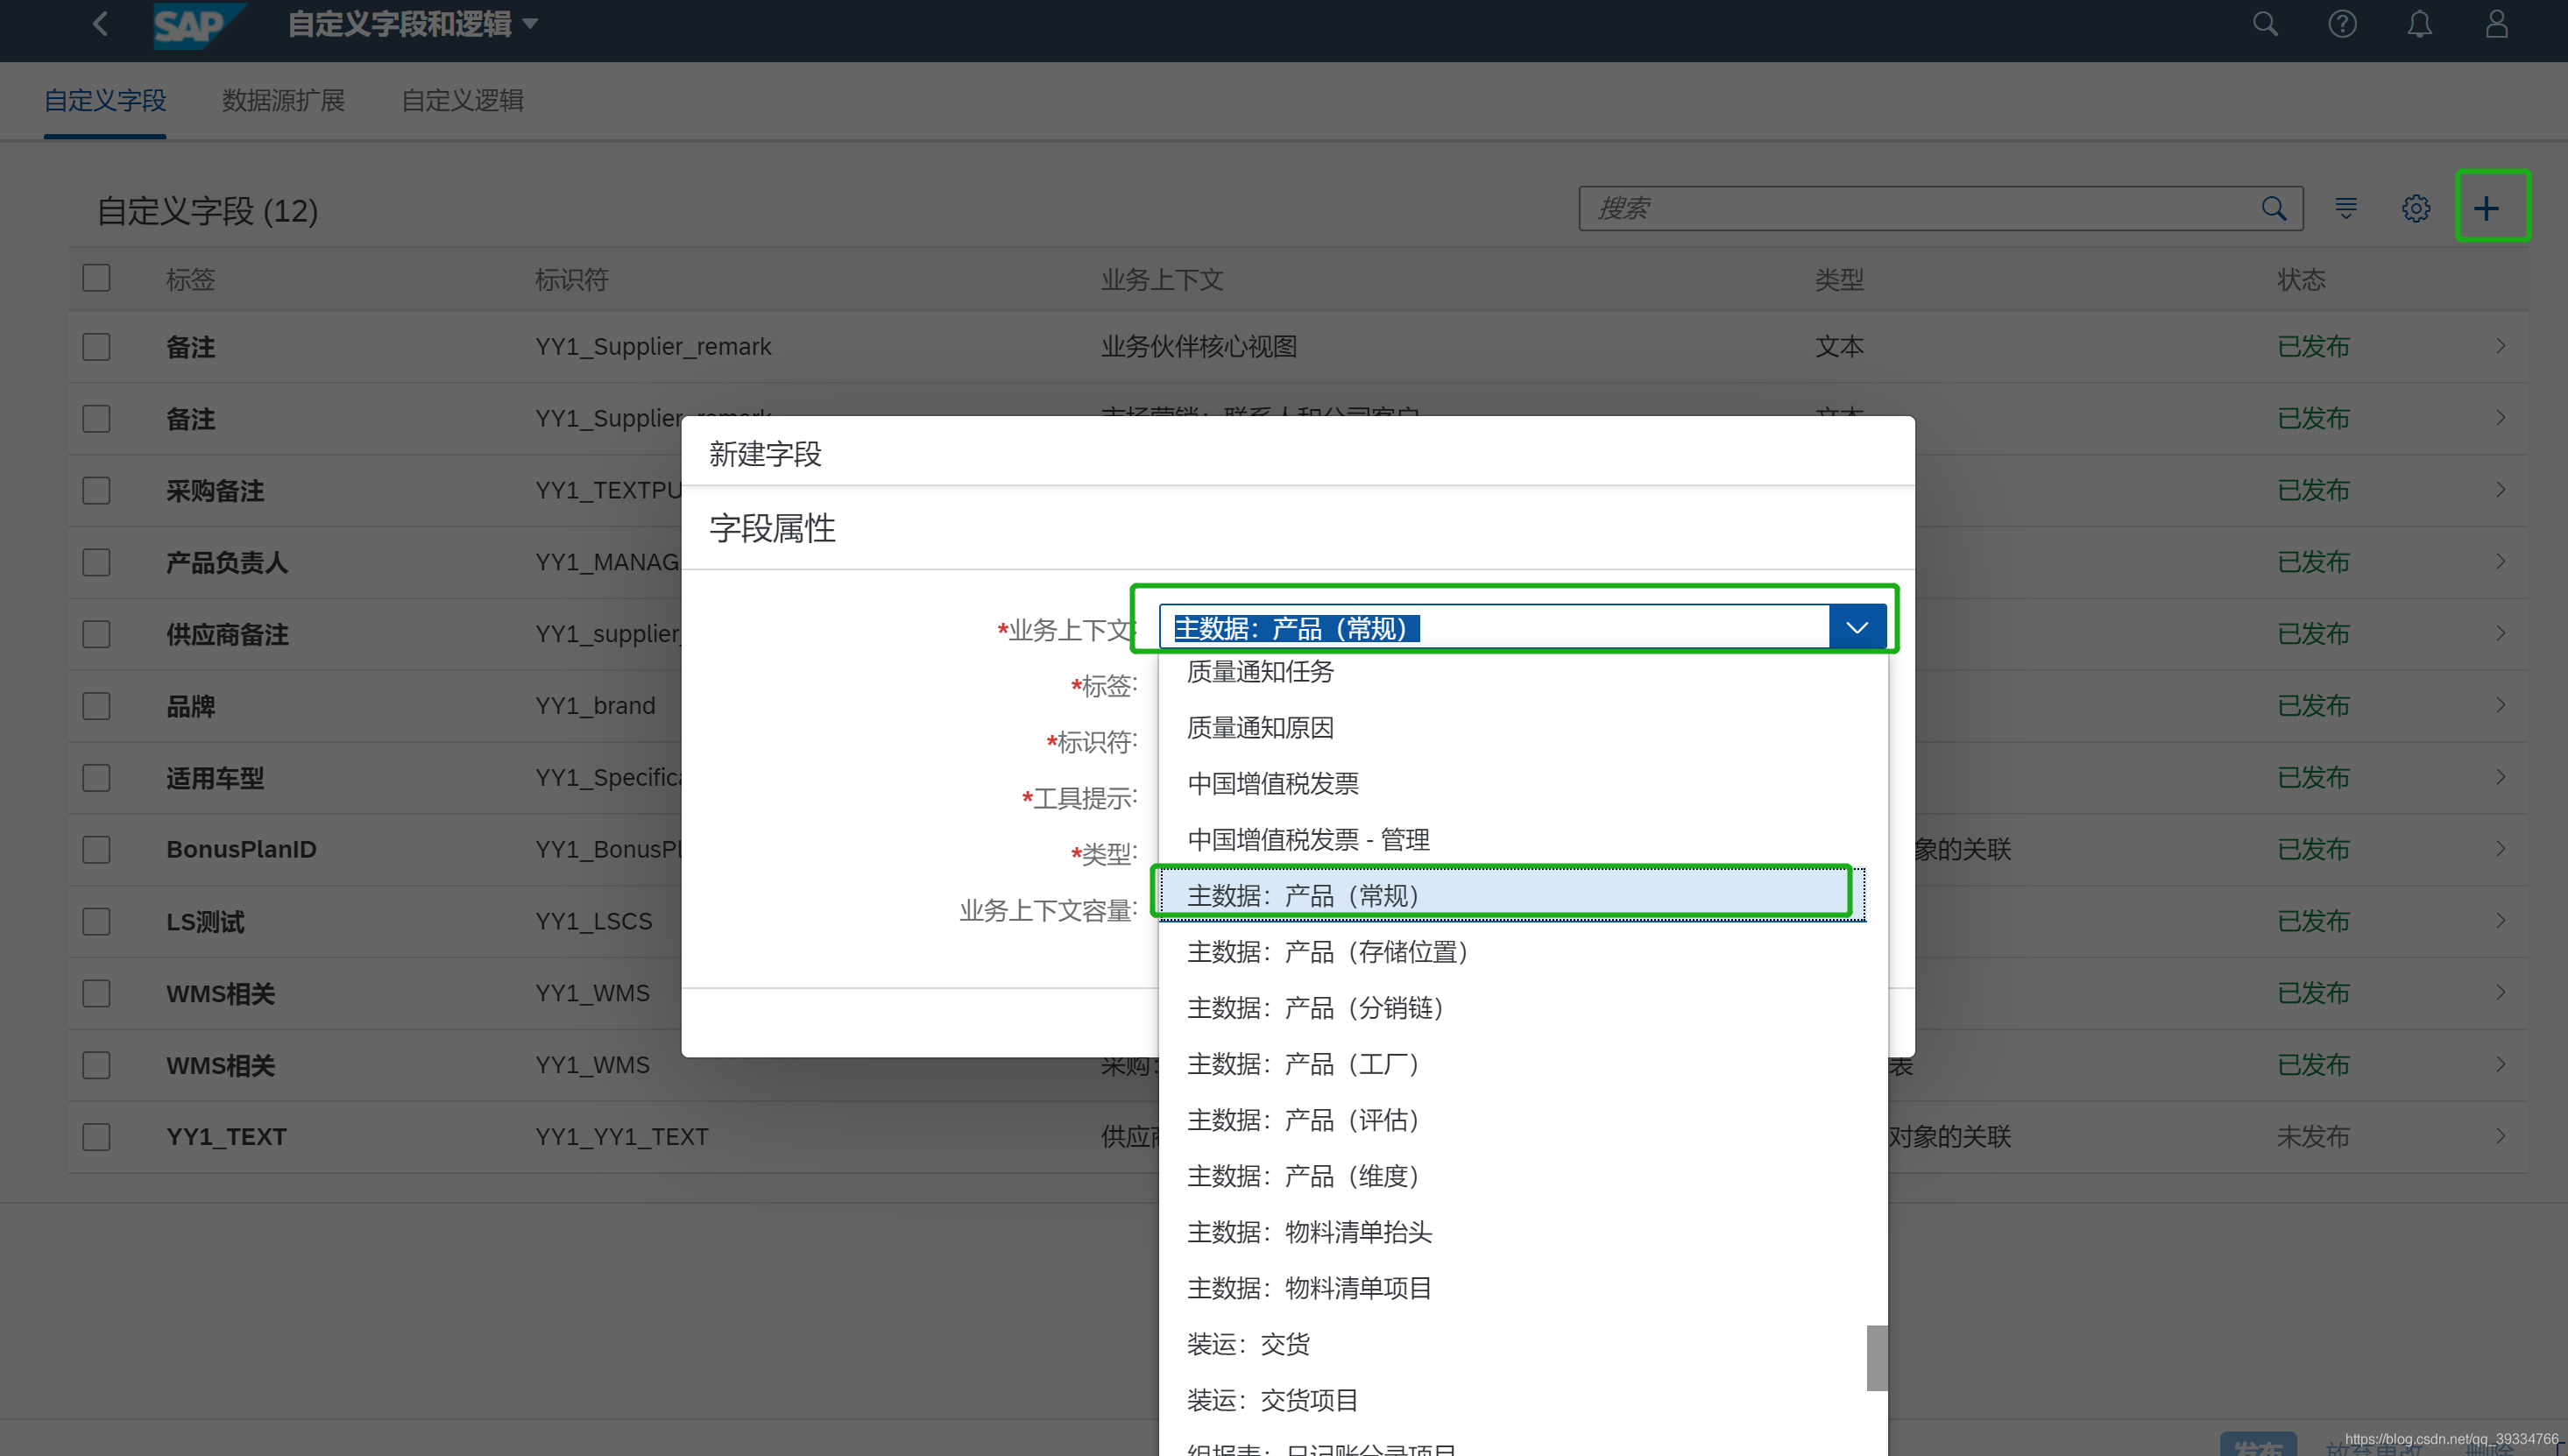Click the 未发布 status of YY1_TEXT
This screenshot has width=2568, height=1456.
2313,1137
